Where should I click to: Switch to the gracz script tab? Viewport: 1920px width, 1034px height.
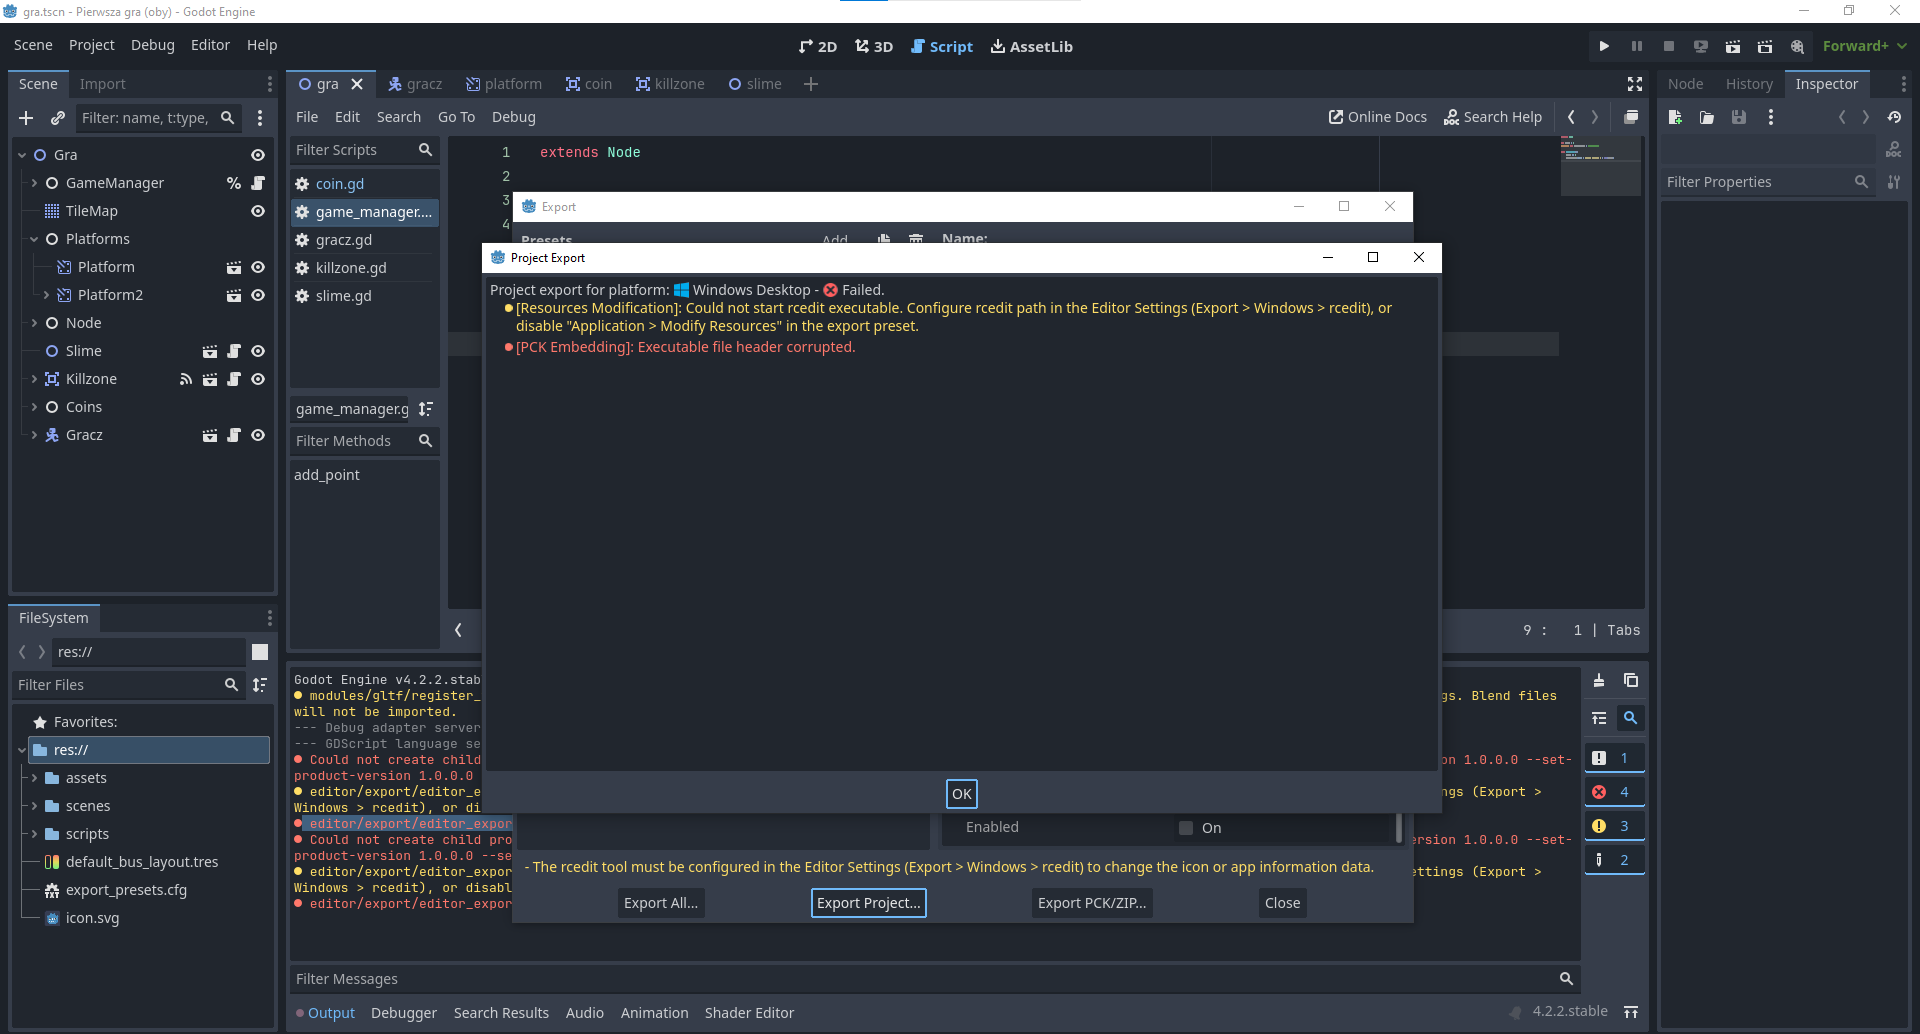pos(424,84)
